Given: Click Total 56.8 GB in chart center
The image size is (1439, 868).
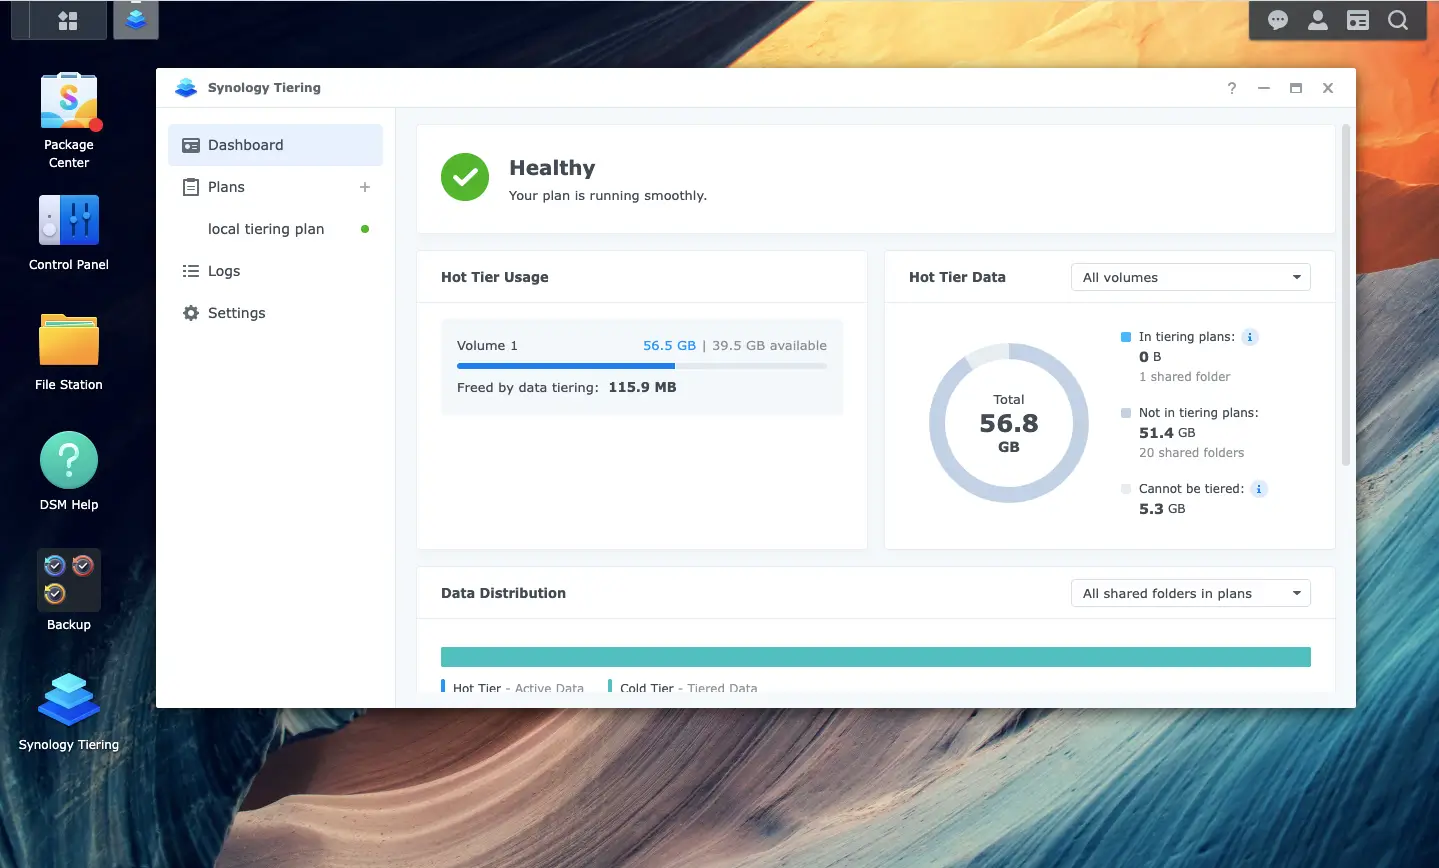Looking at the screenshot, I should tap(1009, 423).
